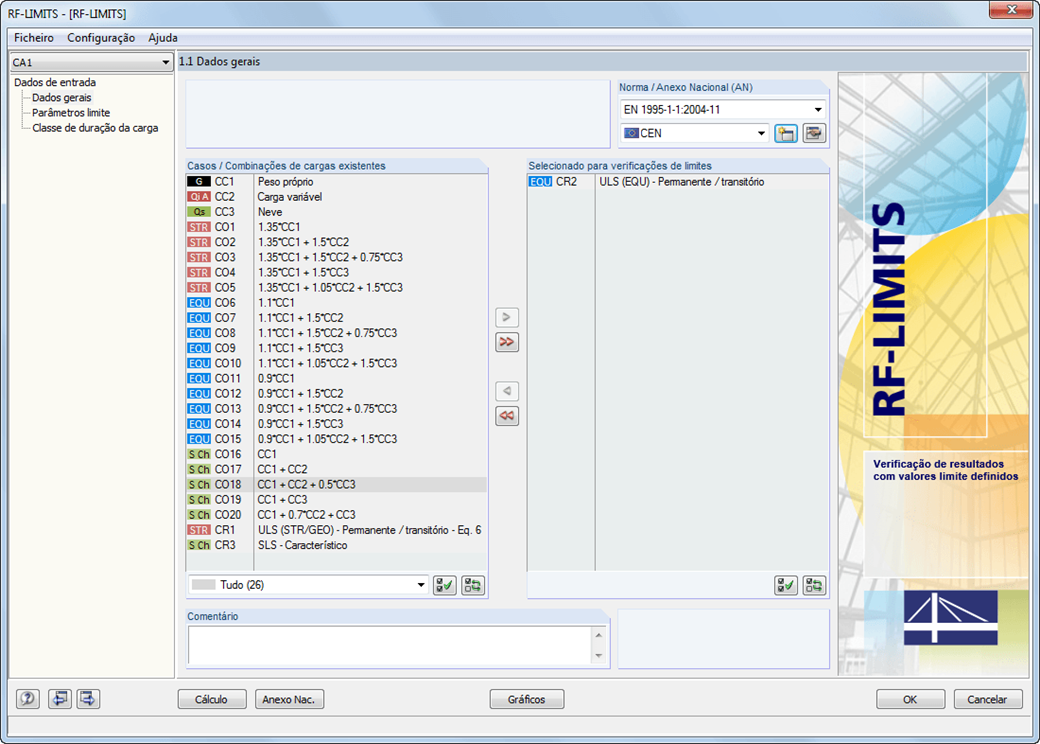
Task: Add all load cases with double arrow
Action: click(x=507, y=342)
